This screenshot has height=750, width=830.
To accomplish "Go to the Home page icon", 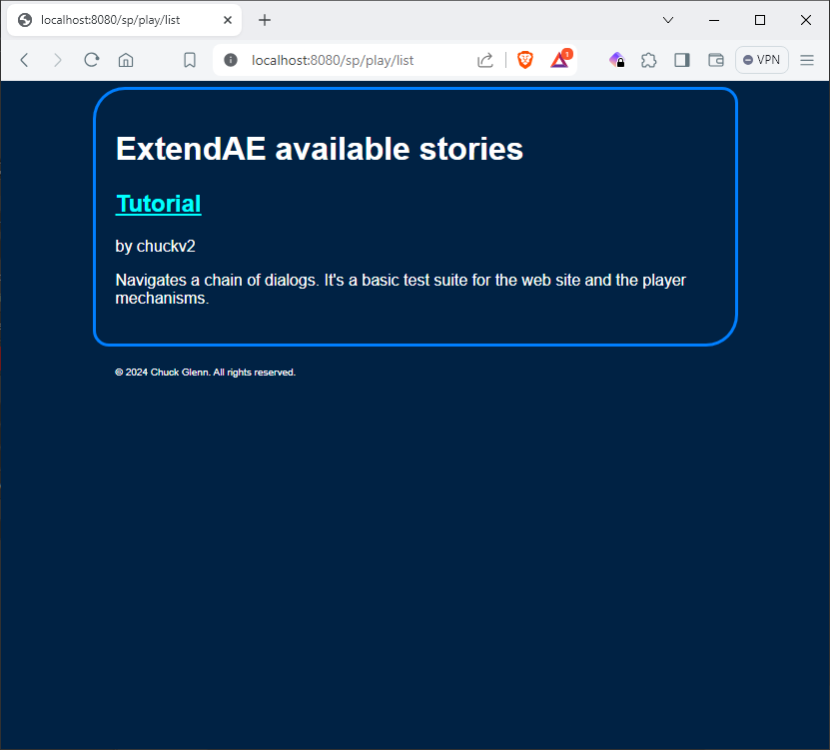I will (x=126, y=60).
